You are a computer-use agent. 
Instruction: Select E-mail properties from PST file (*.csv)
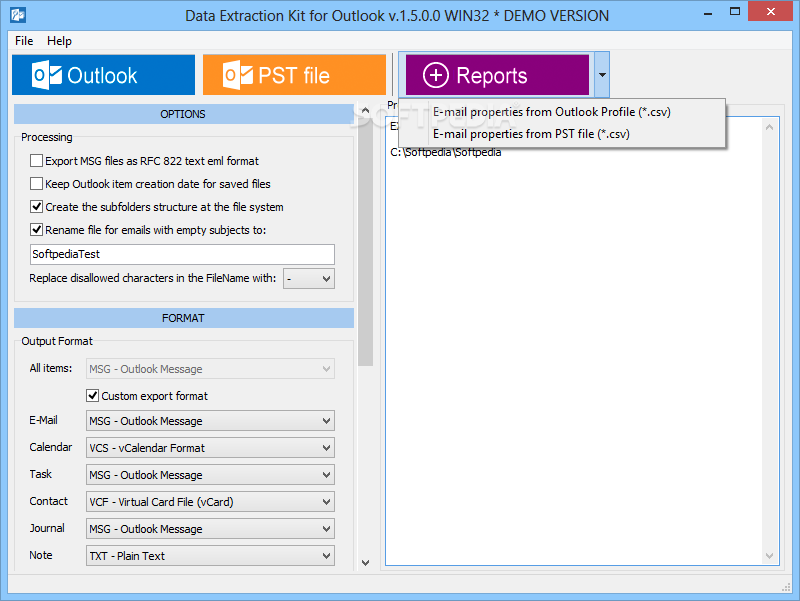pyautogui.click(x=531, y=134)
